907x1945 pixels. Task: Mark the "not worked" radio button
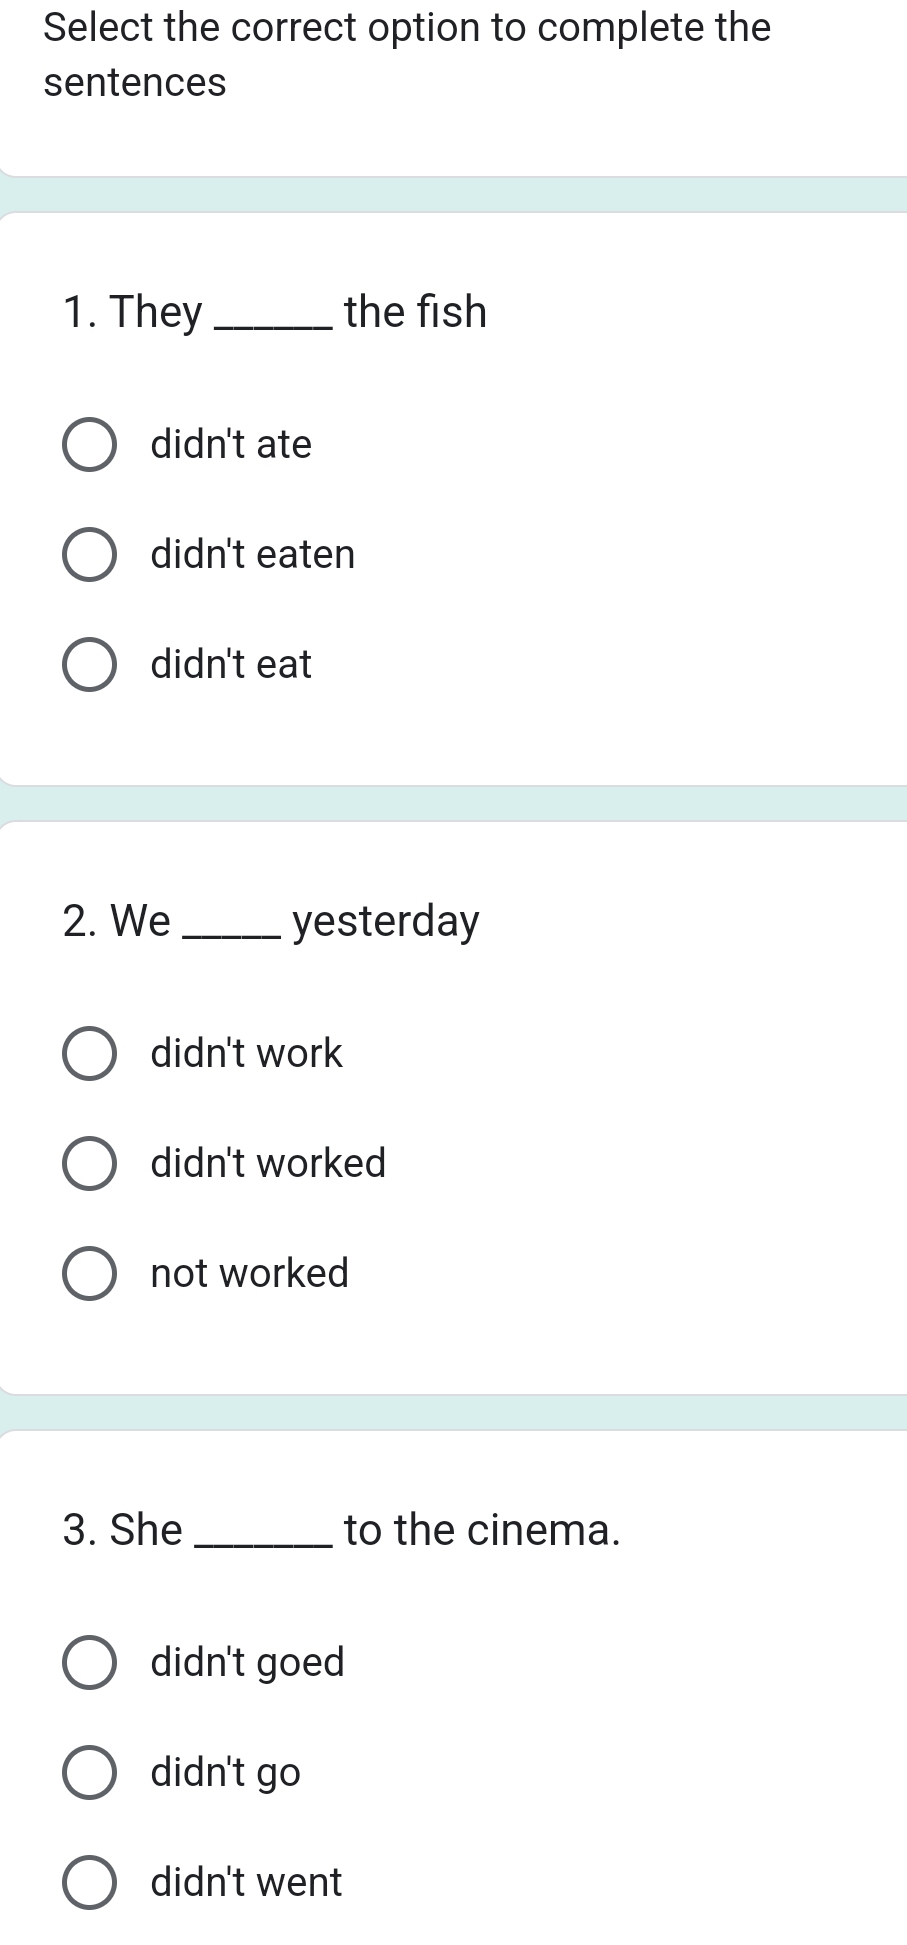point(89,1274)
